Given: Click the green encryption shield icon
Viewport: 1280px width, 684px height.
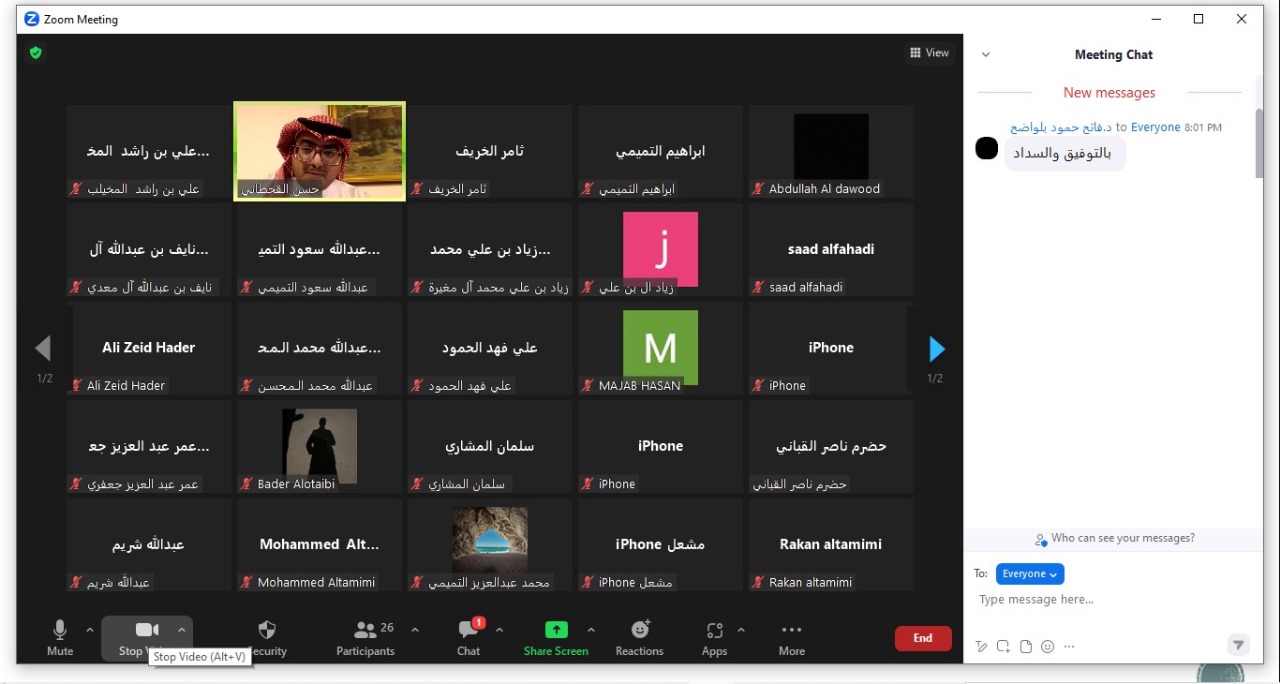Looking at the screenshot, I should coord(36,53).
